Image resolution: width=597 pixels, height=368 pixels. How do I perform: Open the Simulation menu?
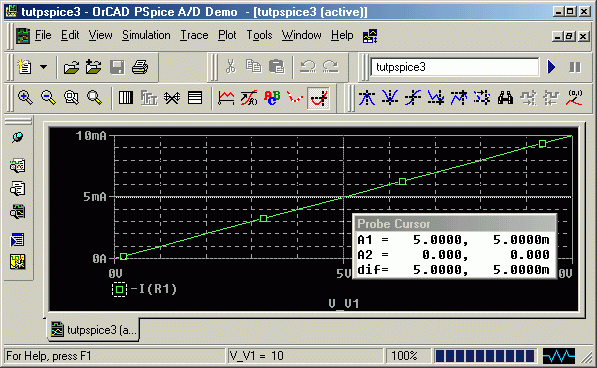146,35
